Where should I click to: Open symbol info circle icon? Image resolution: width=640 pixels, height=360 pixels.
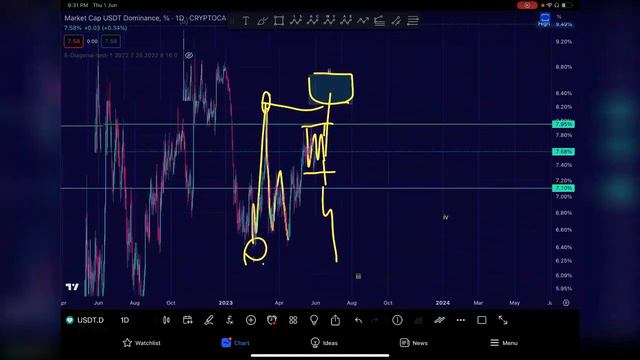(x=397, y=320)
